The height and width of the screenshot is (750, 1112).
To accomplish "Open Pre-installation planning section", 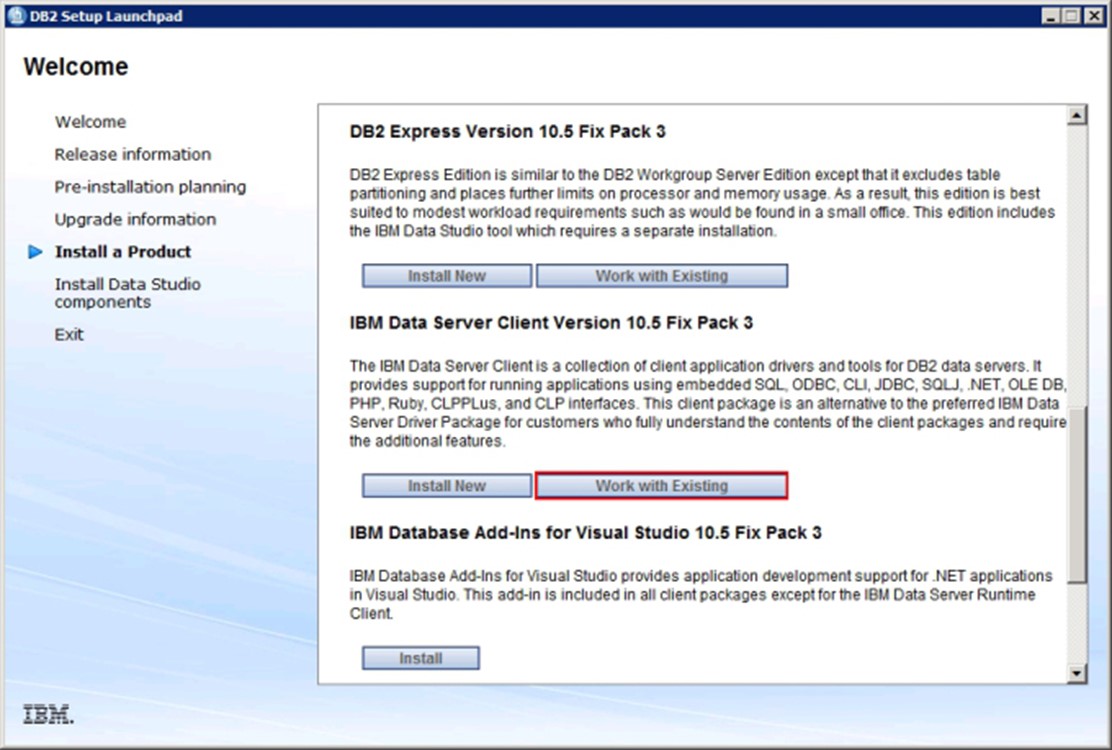I will click(x=150, y=187).
